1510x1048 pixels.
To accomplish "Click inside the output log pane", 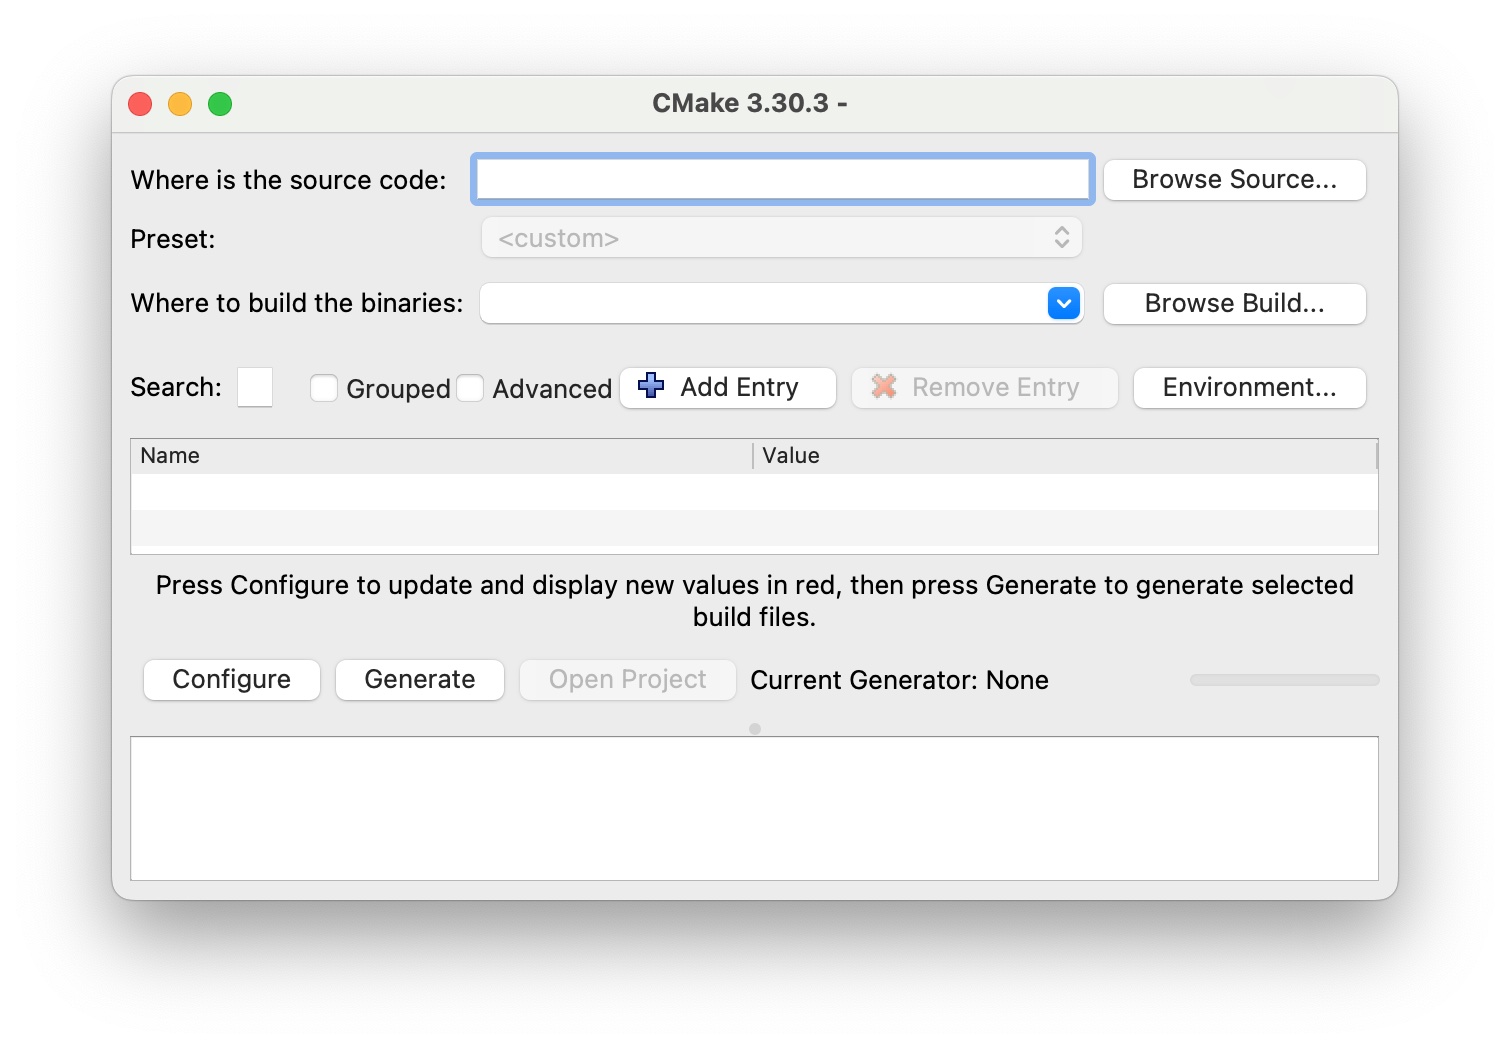I will [x=754, y=809].
